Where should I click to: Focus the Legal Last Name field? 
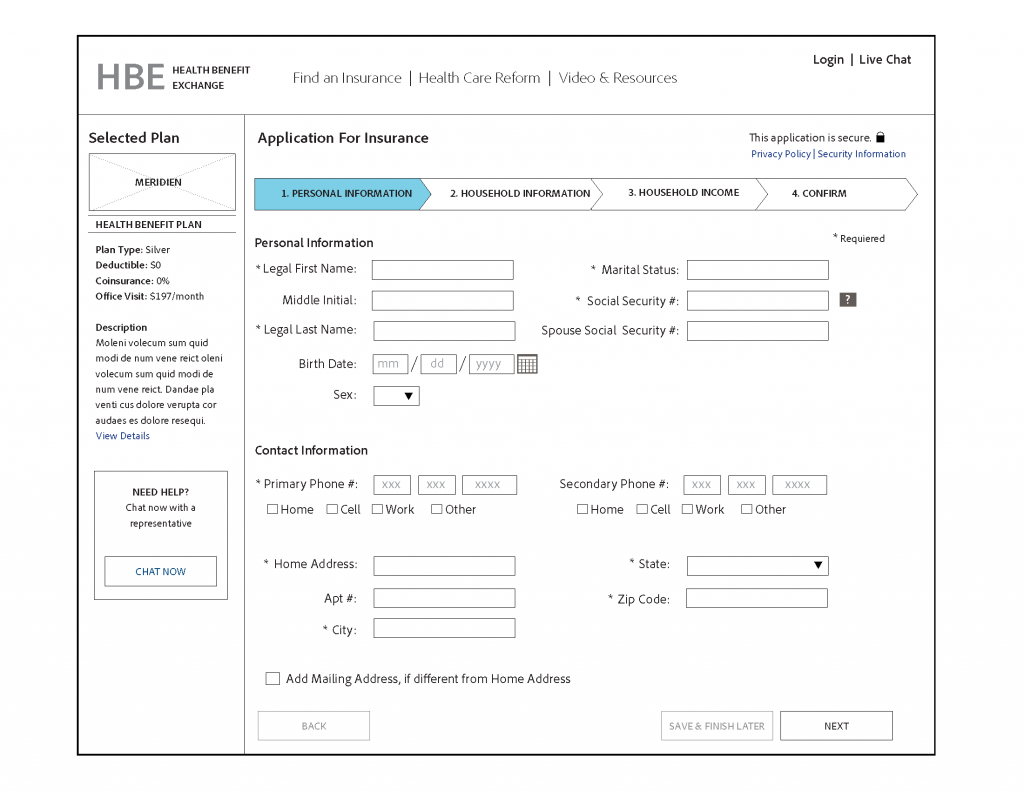pyautogui.click(x=444, y=331)
